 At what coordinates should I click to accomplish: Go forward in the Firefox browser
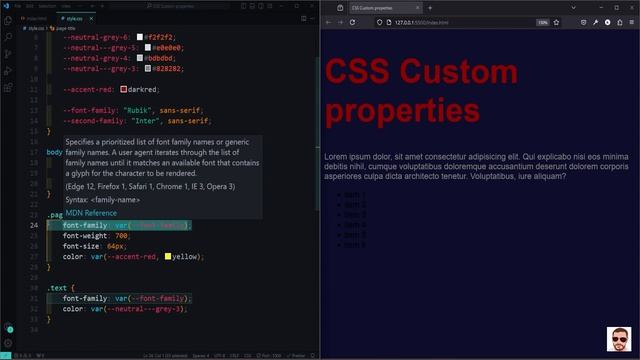(340, 22)
